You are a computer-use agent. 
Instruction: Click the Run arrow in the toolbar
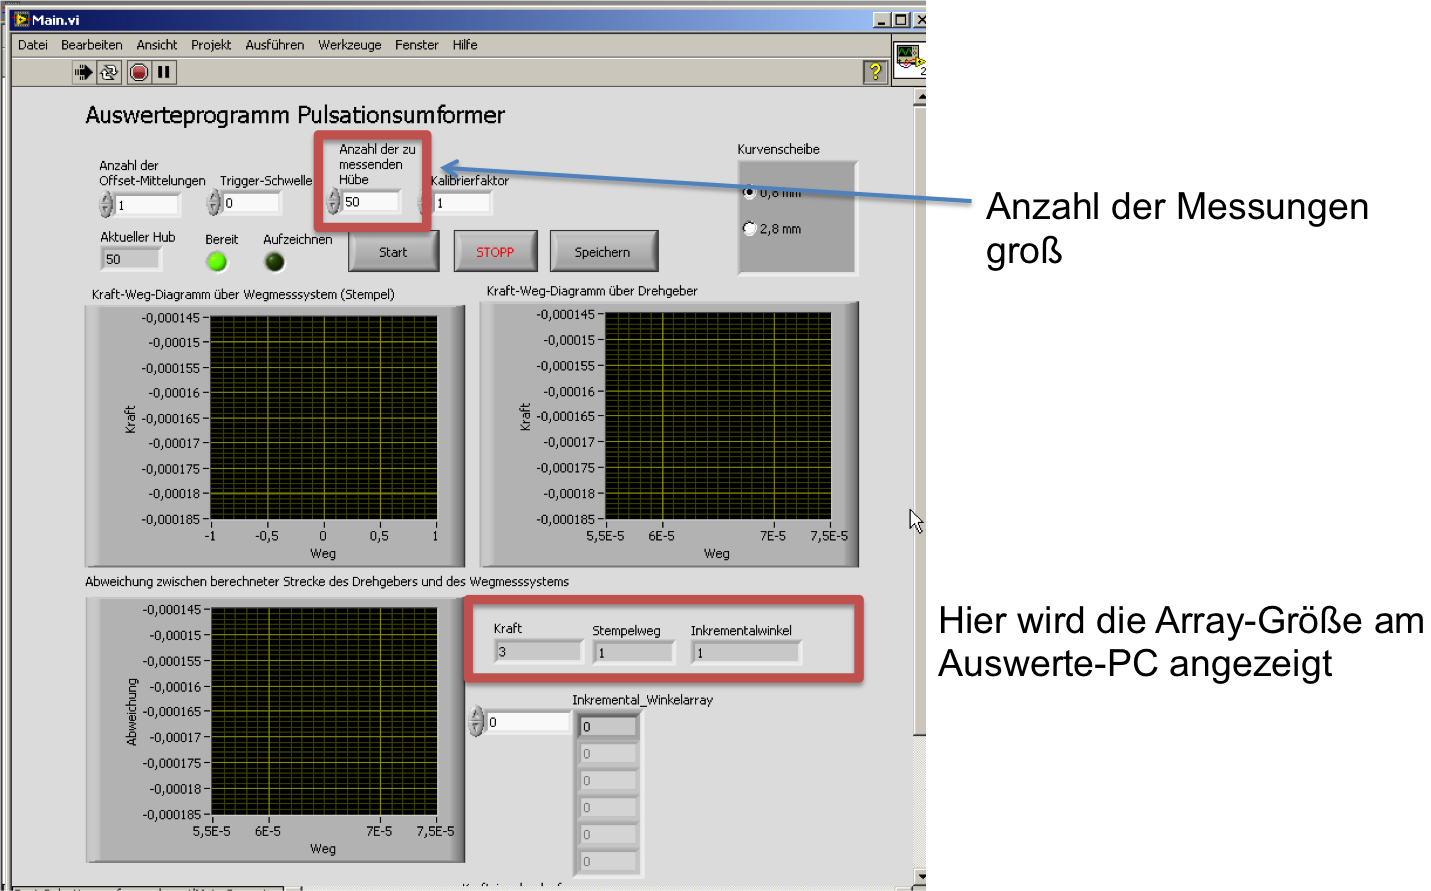coord(83,72)
